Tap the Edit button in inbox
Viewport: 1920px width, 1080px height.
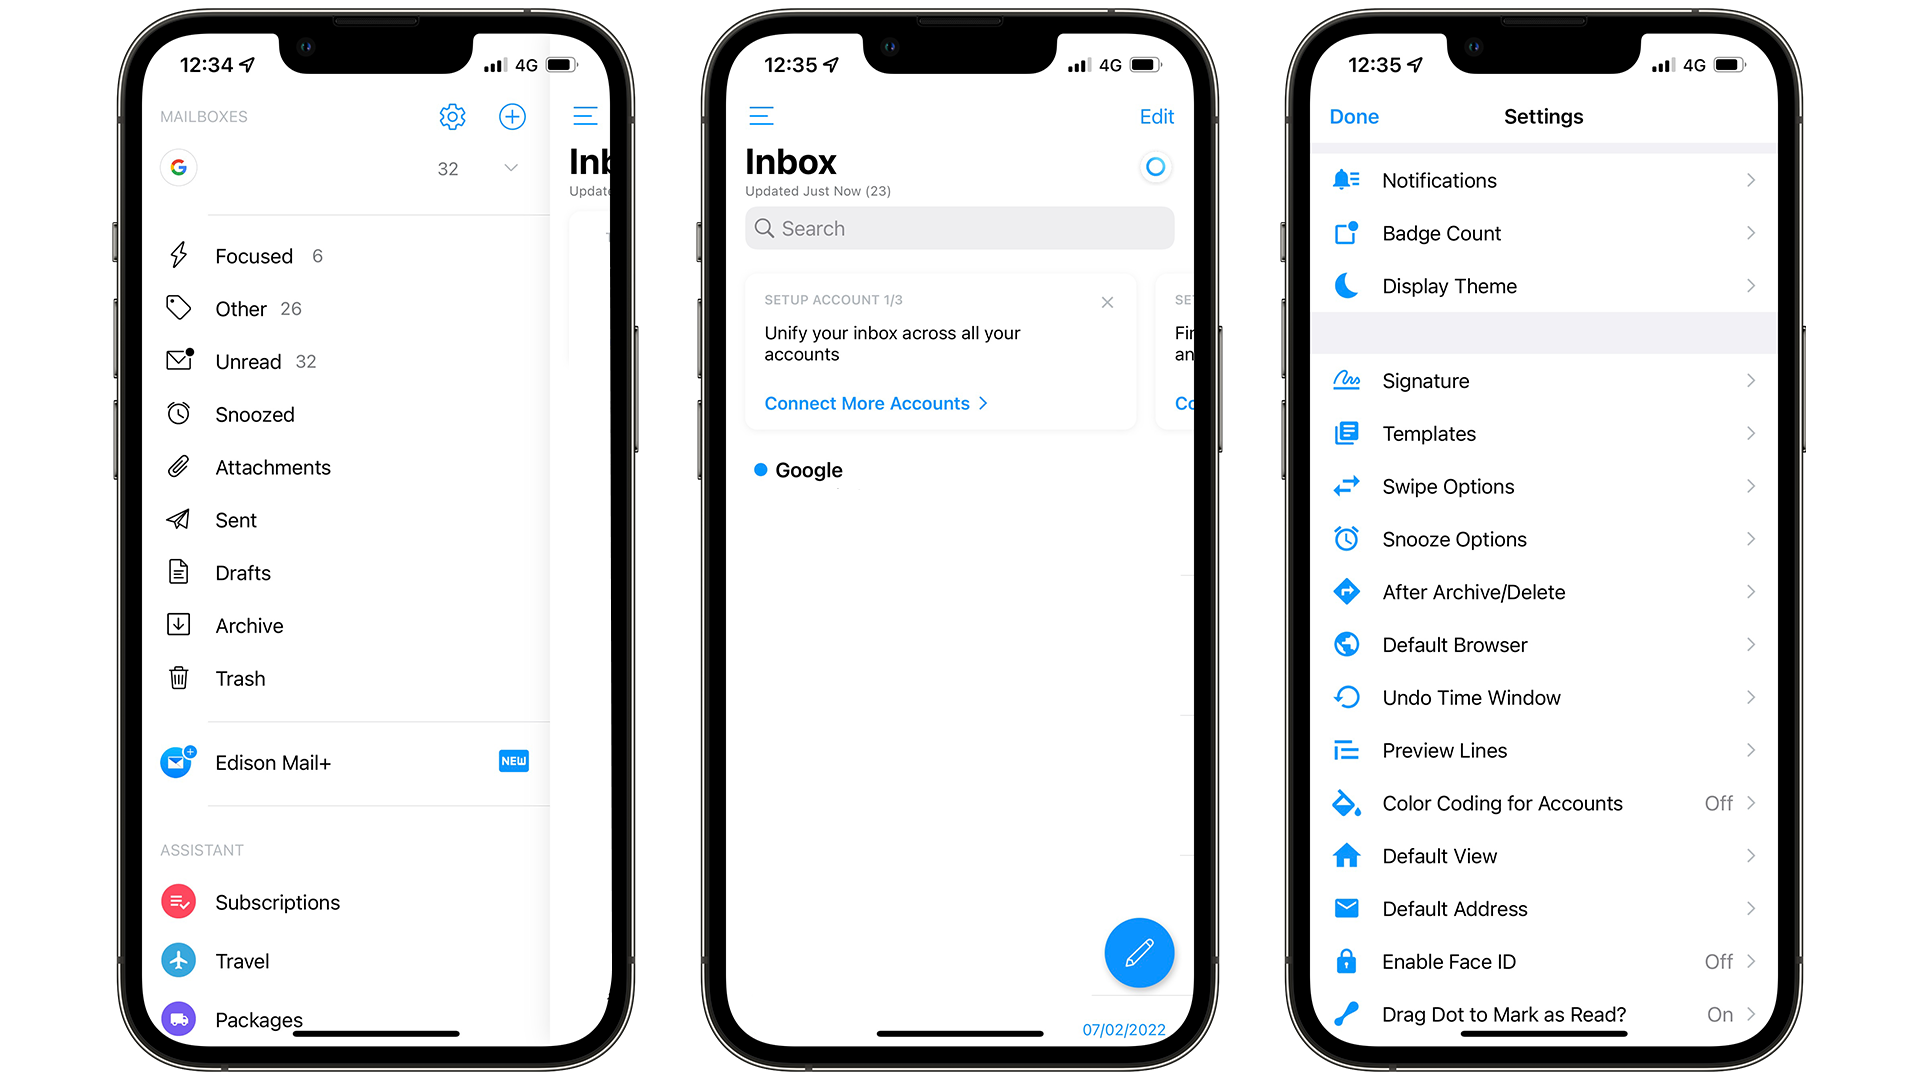pos(1158,116)
